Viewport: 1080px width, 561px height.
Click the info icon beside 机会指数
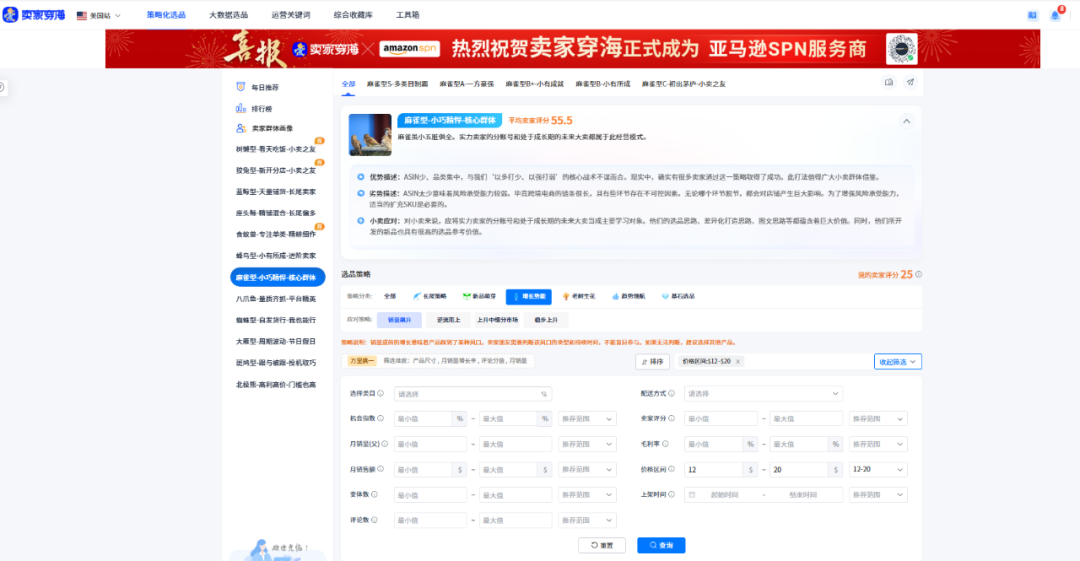[x=380, y=418]
